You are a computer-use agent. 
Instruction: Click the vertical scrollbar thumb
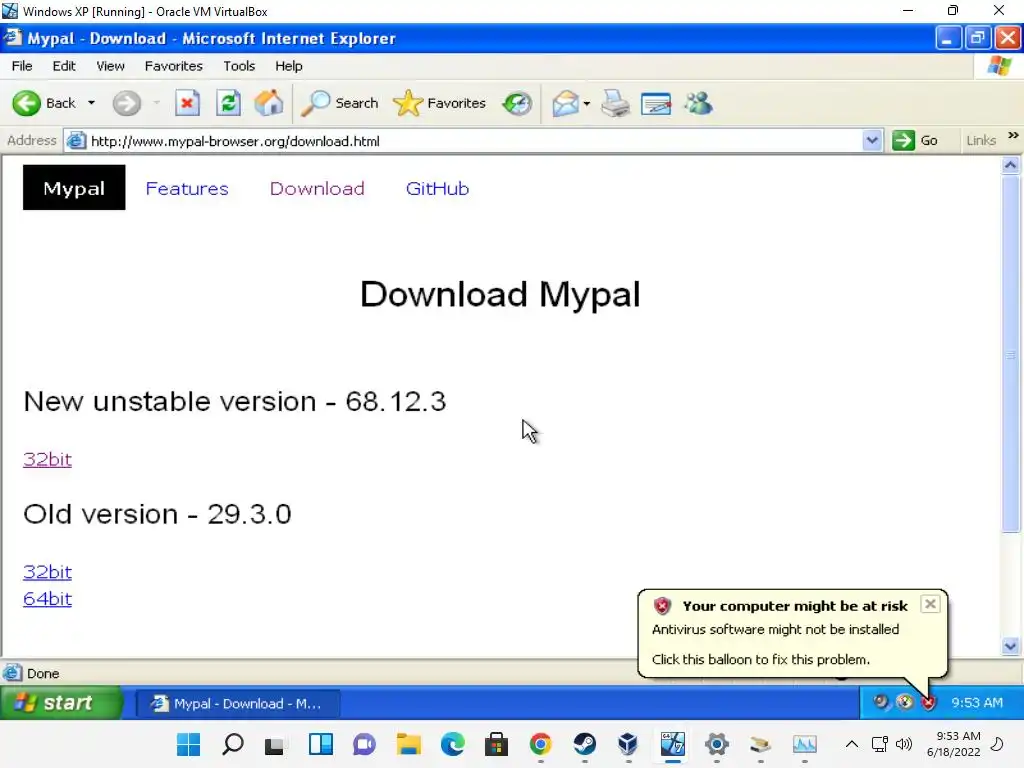point(1010,354)
